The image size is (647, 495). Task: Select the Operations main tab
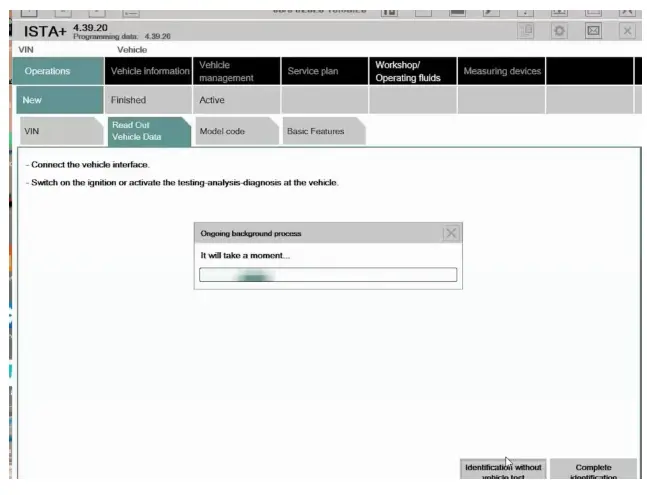pos(58,71)
